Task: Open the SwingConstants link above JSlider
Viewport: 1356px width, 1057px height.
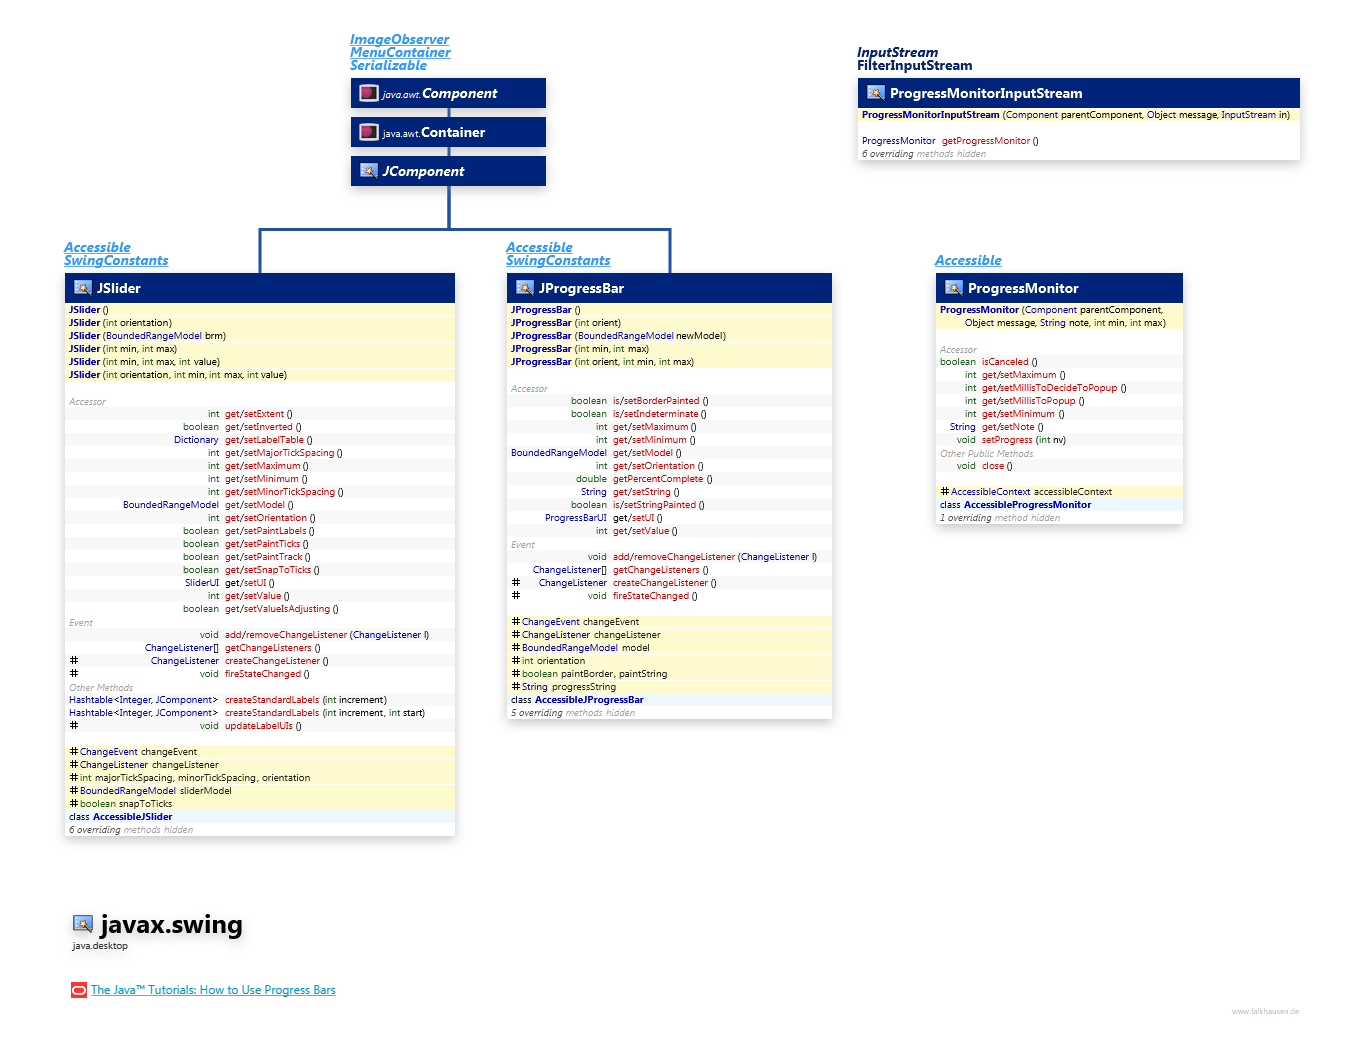Action: [x=116, y=261]
